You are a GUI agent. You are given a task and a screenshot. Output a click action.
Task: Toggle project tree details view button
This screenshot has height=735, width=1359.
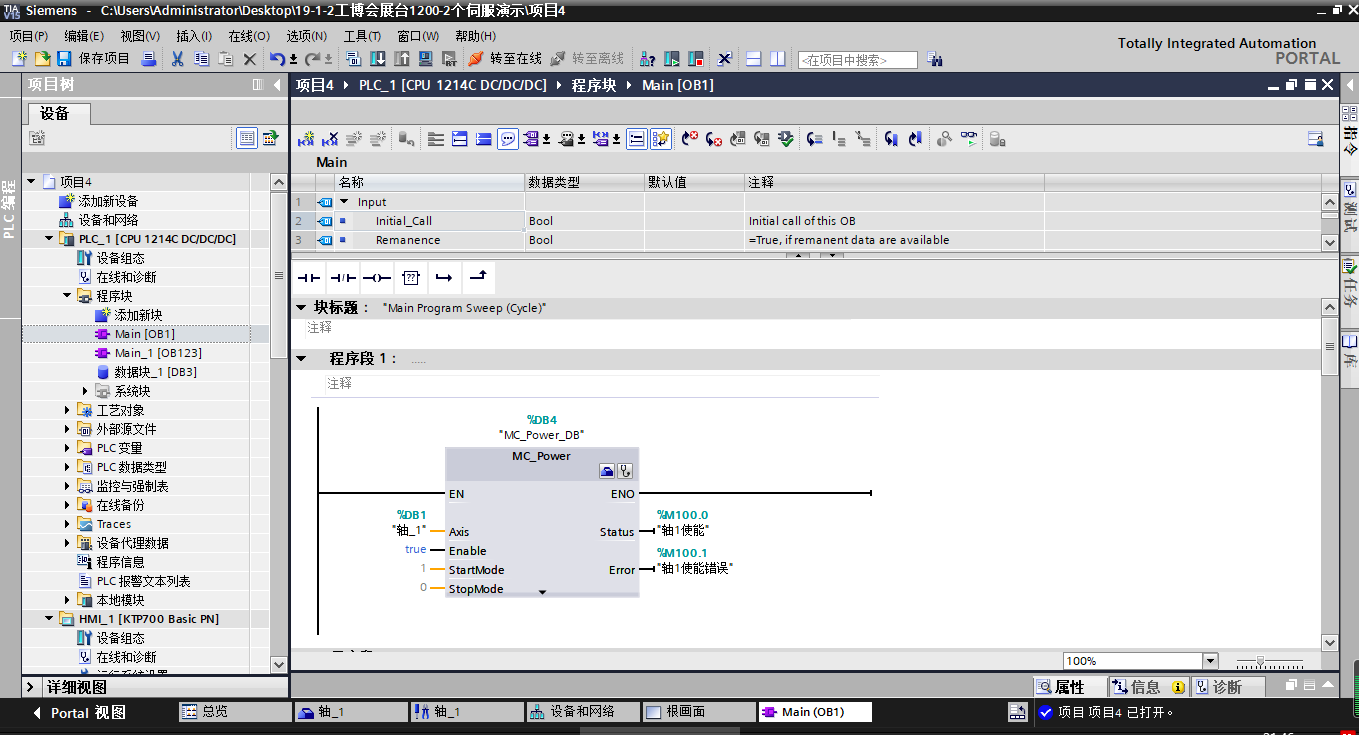click(246, 139)
